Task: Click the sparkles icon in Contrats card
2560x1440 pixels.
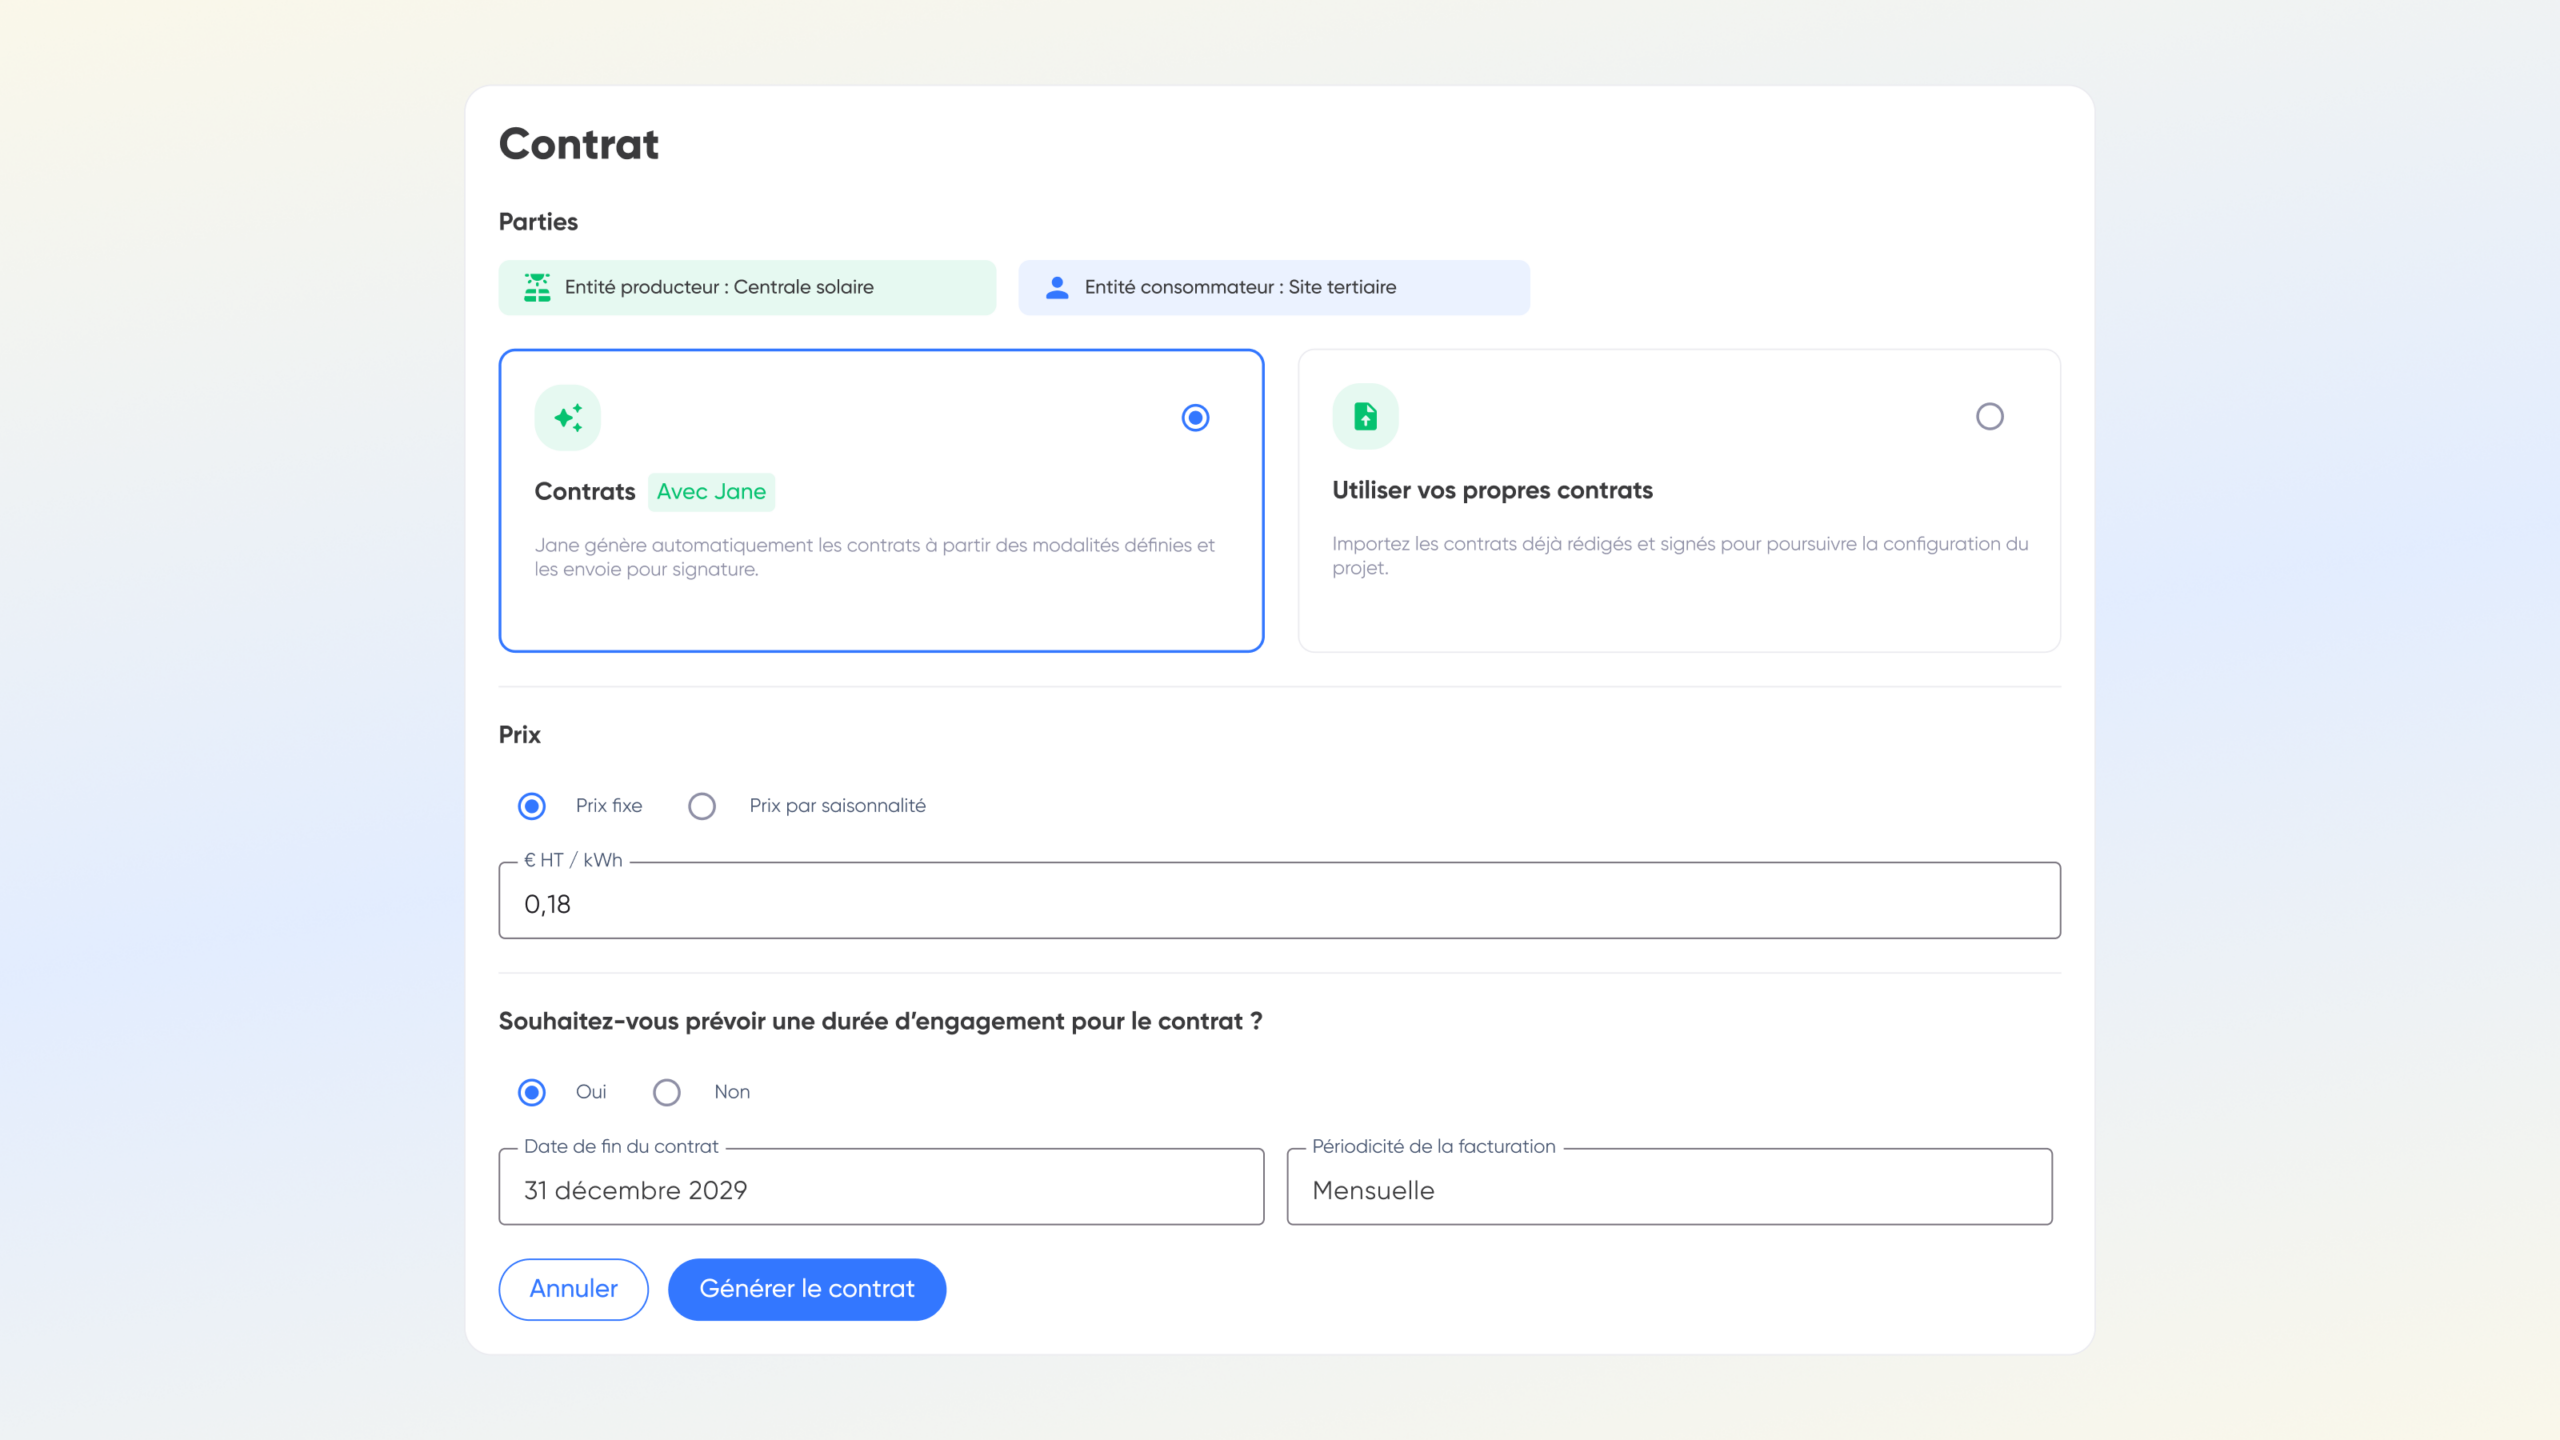Action: tap(568, 417)
